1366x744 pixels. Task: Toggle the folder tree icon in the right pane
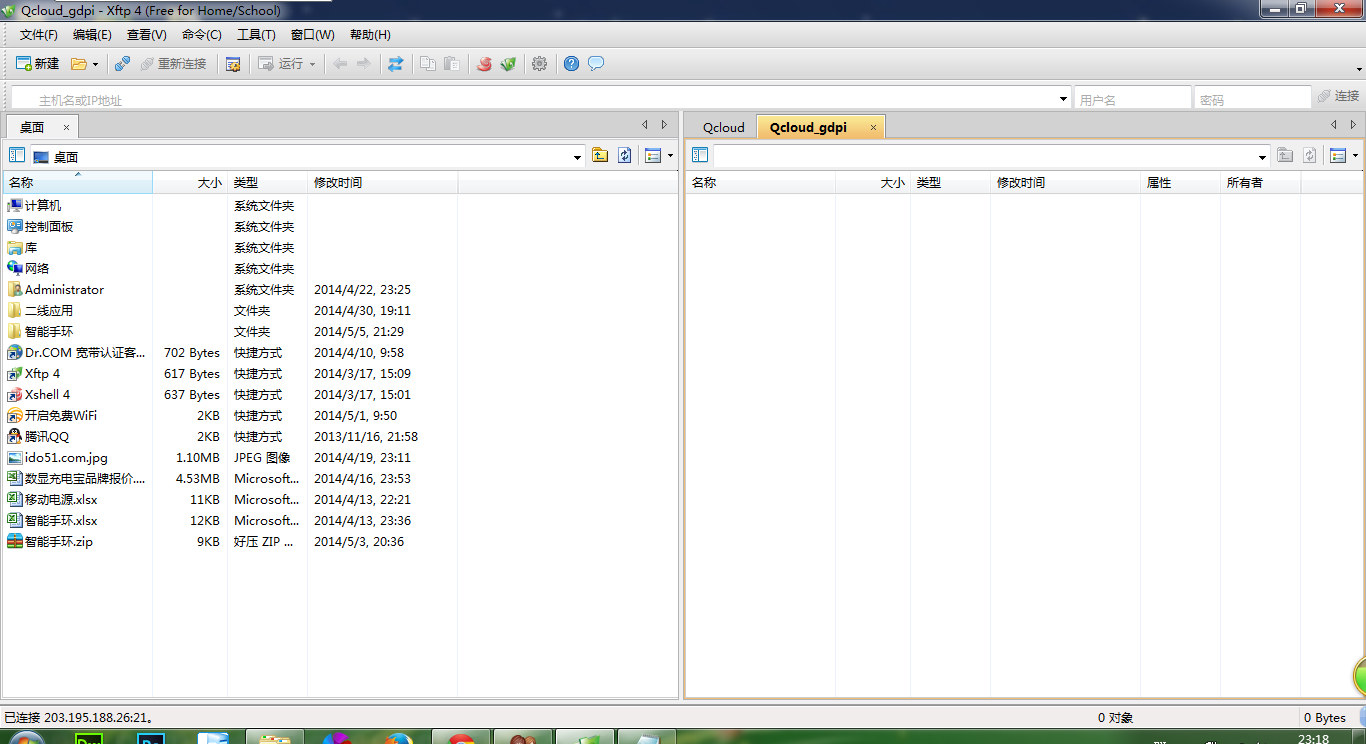(x=700, y=155)
